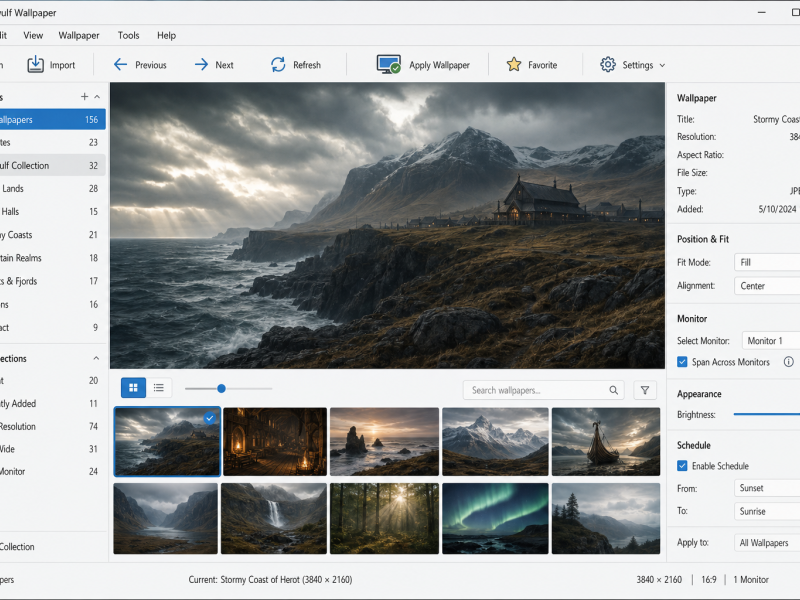Screen dimensions: 800x600
Task: Open the Alignment Center dropdown
Action: point(767,286)
